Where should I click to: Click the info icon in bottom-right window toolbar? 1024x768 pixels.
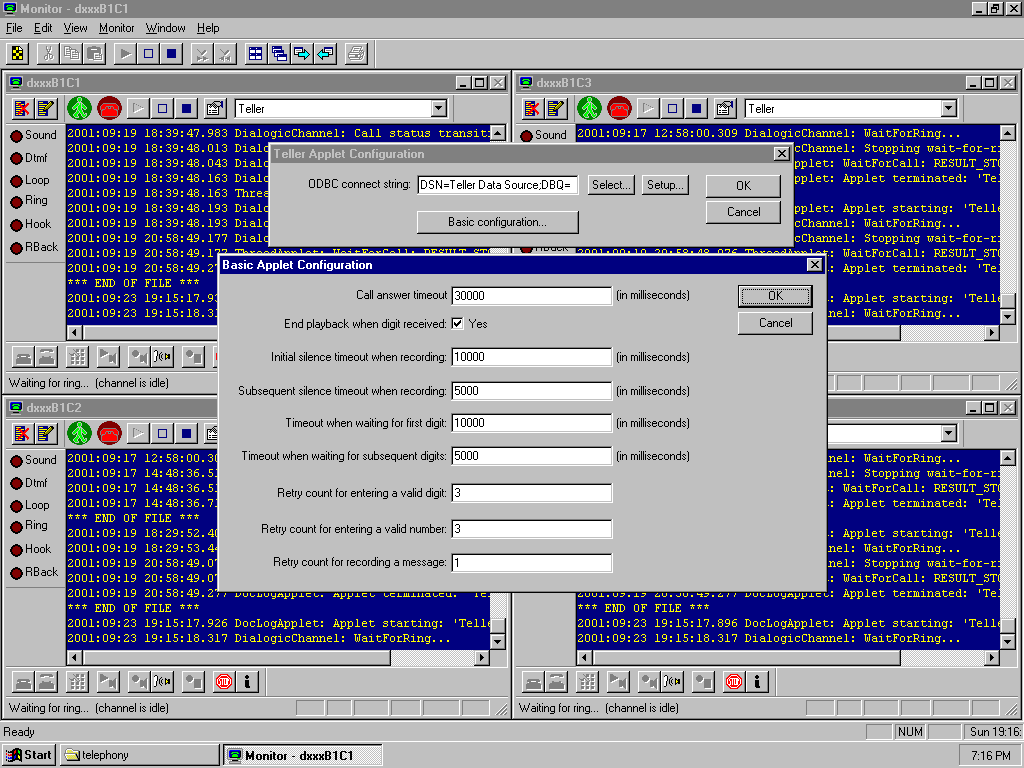[757, 682]
